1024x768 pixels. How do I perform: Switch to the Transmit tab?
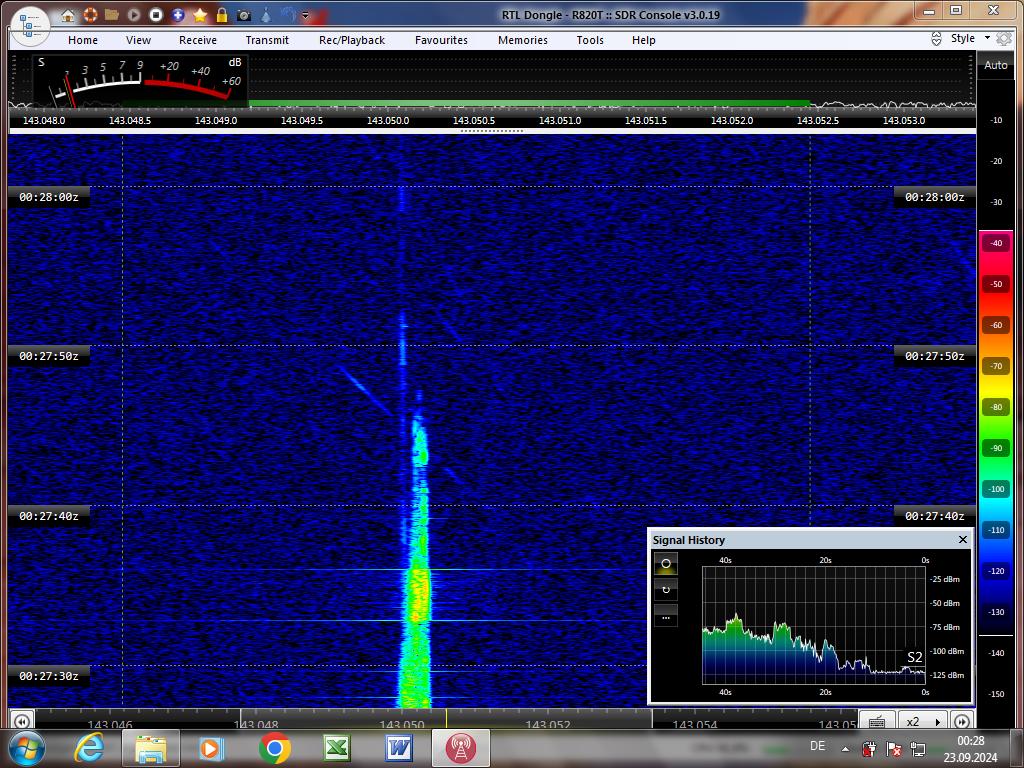[x=267, y=40]
